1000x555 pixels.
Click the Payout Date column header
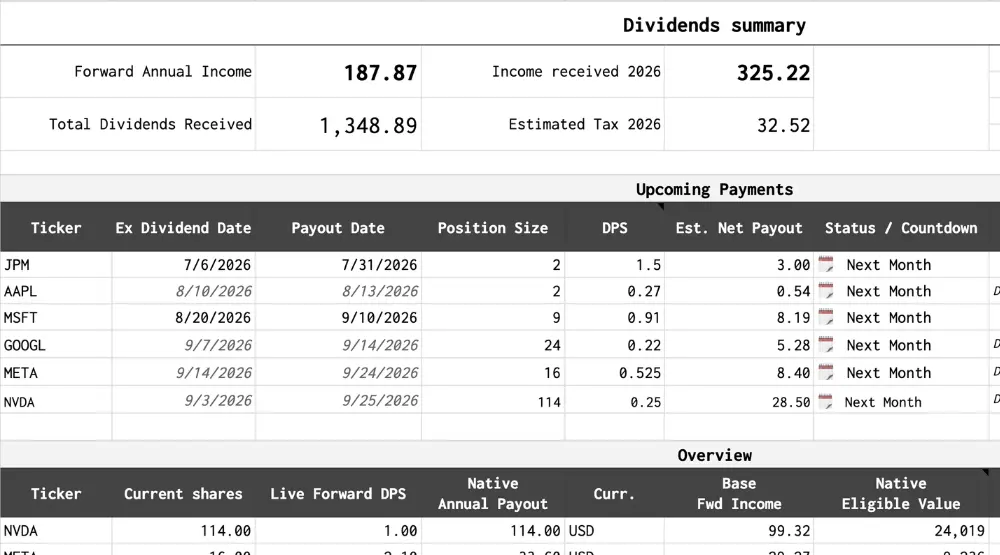(x=338, y=228)
